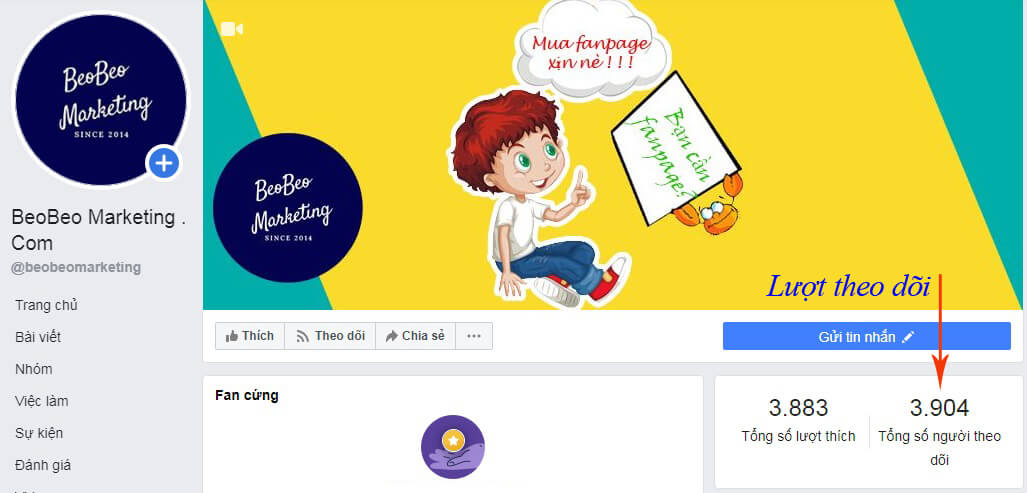This screenshot has width=1027, height=493.
Task: Click the BeoBeo Marketing profile picture
Action: (101, 99)
